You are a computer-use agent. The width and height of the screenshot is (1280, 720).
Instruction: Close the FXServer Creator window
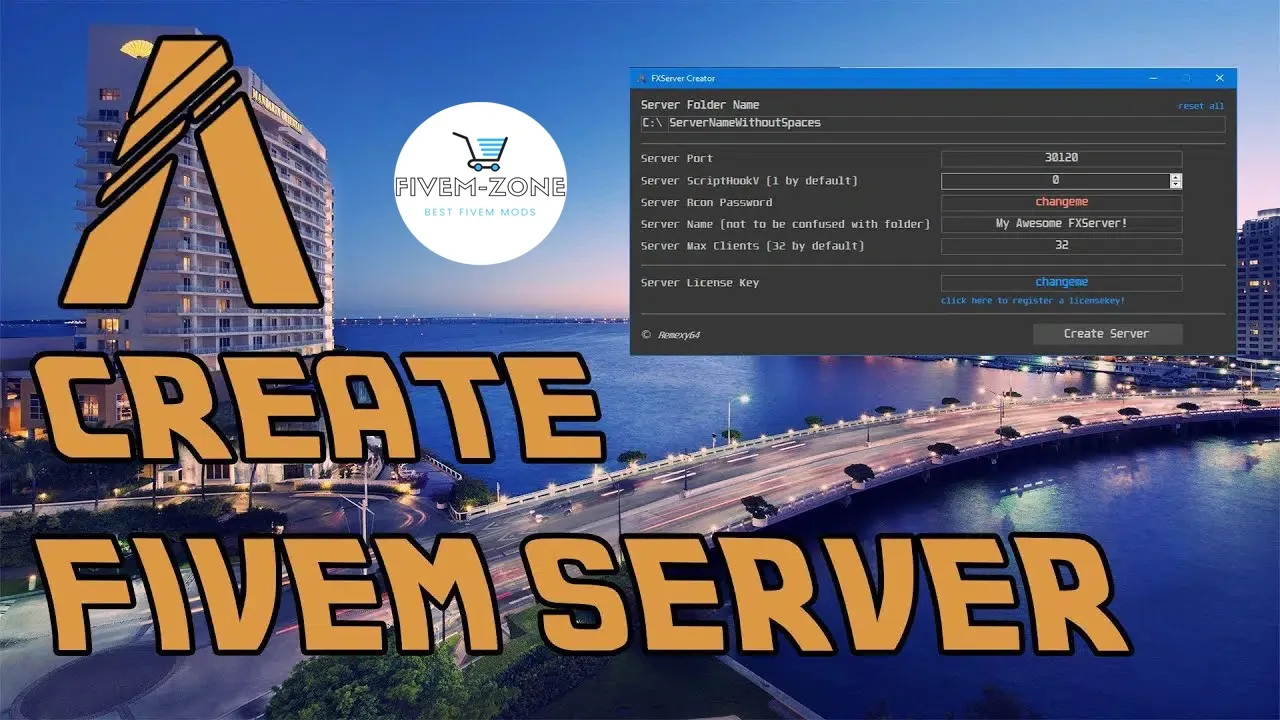coord(1219,78)
